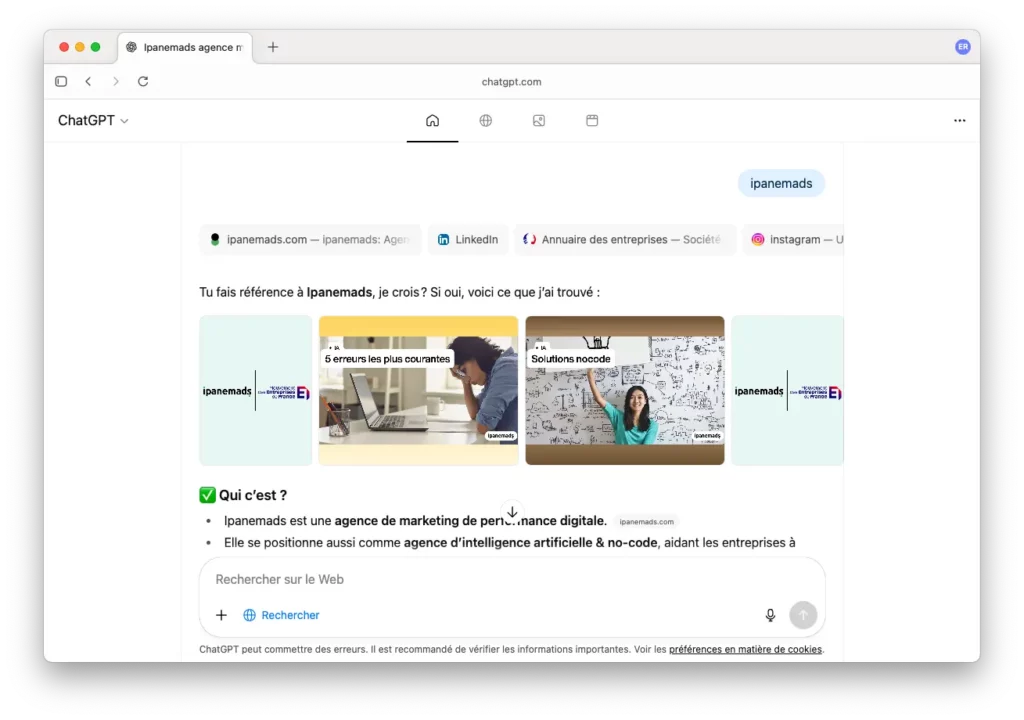The image size is (1024, 720).
Task: Click the scroll-to-bottom arrow button
Action: click(x=512, y=512)
